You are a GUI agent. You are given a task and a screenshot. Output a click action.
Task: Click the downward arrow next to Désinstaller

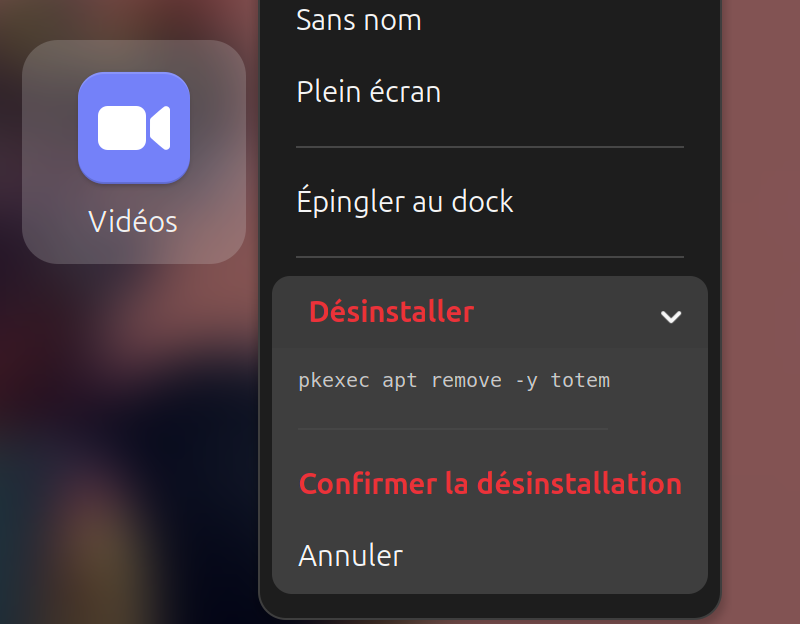[671, 315]
